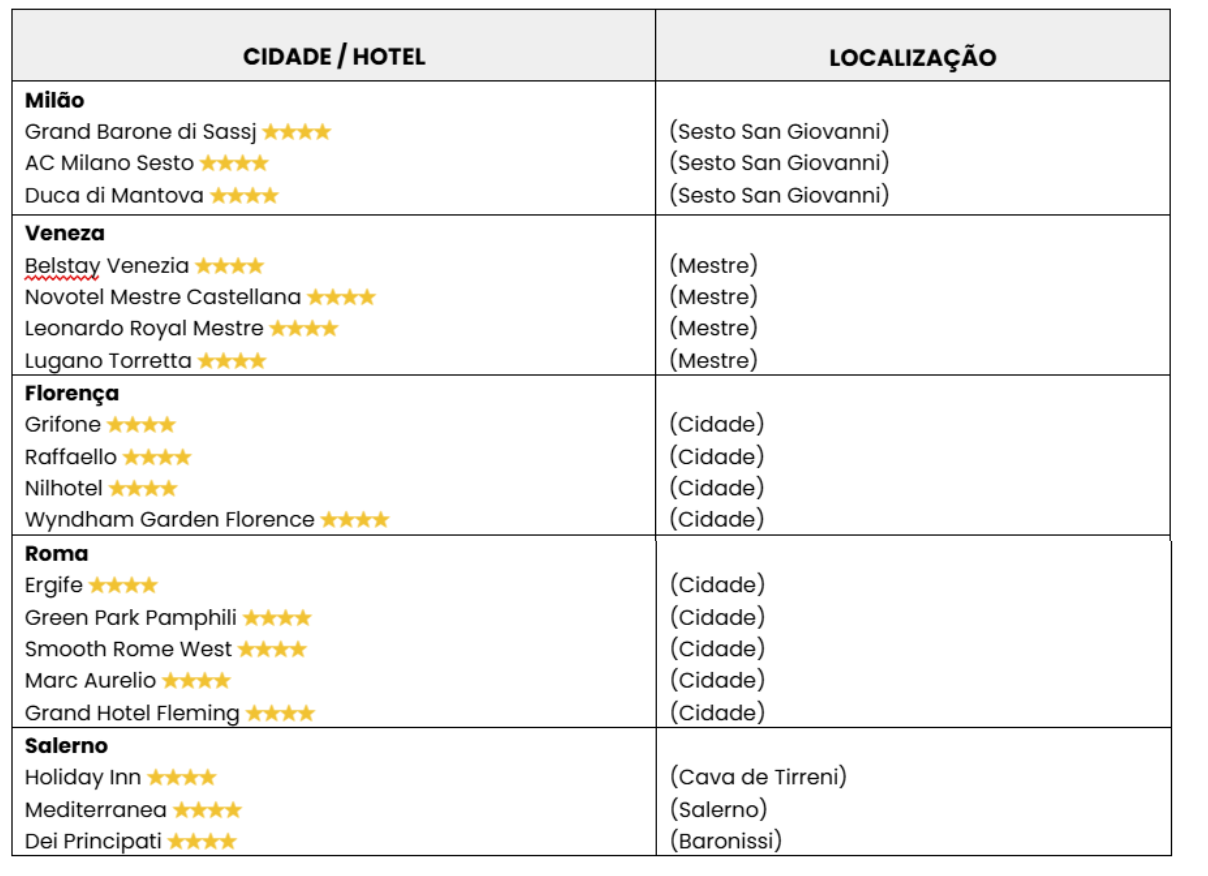This screenshot has height=876, width=1208.
Task: Click the star rating beside AC Milano Sesto
Action: 234,163
